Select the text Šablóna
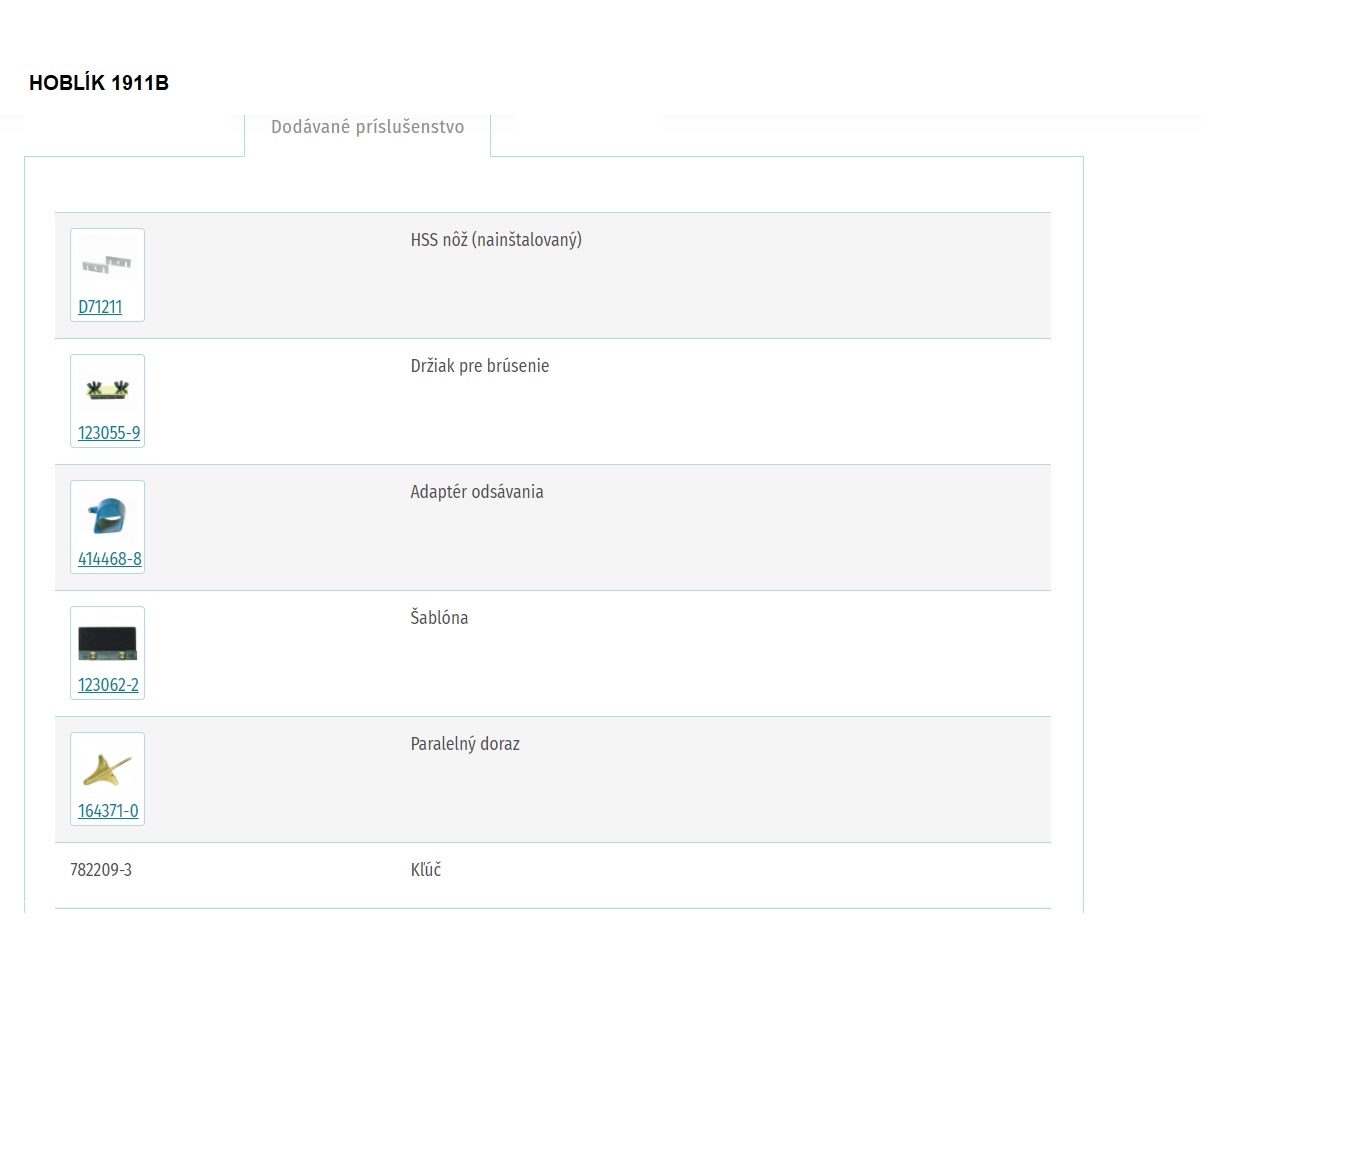 click(439, 618)
